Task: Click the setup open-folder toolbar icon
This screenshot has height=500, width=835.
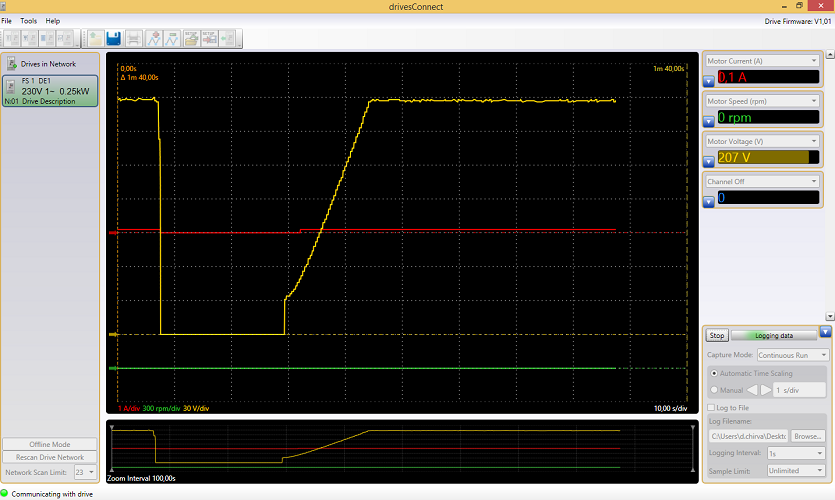Action: point(191,38)
